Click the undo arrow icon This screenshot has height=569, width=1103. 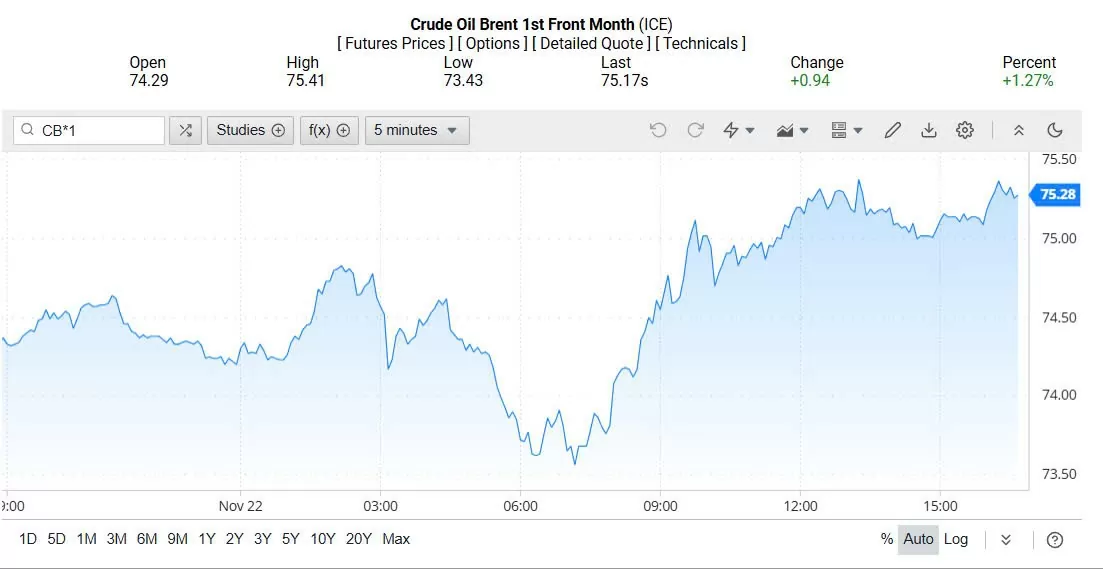(658, 130)
